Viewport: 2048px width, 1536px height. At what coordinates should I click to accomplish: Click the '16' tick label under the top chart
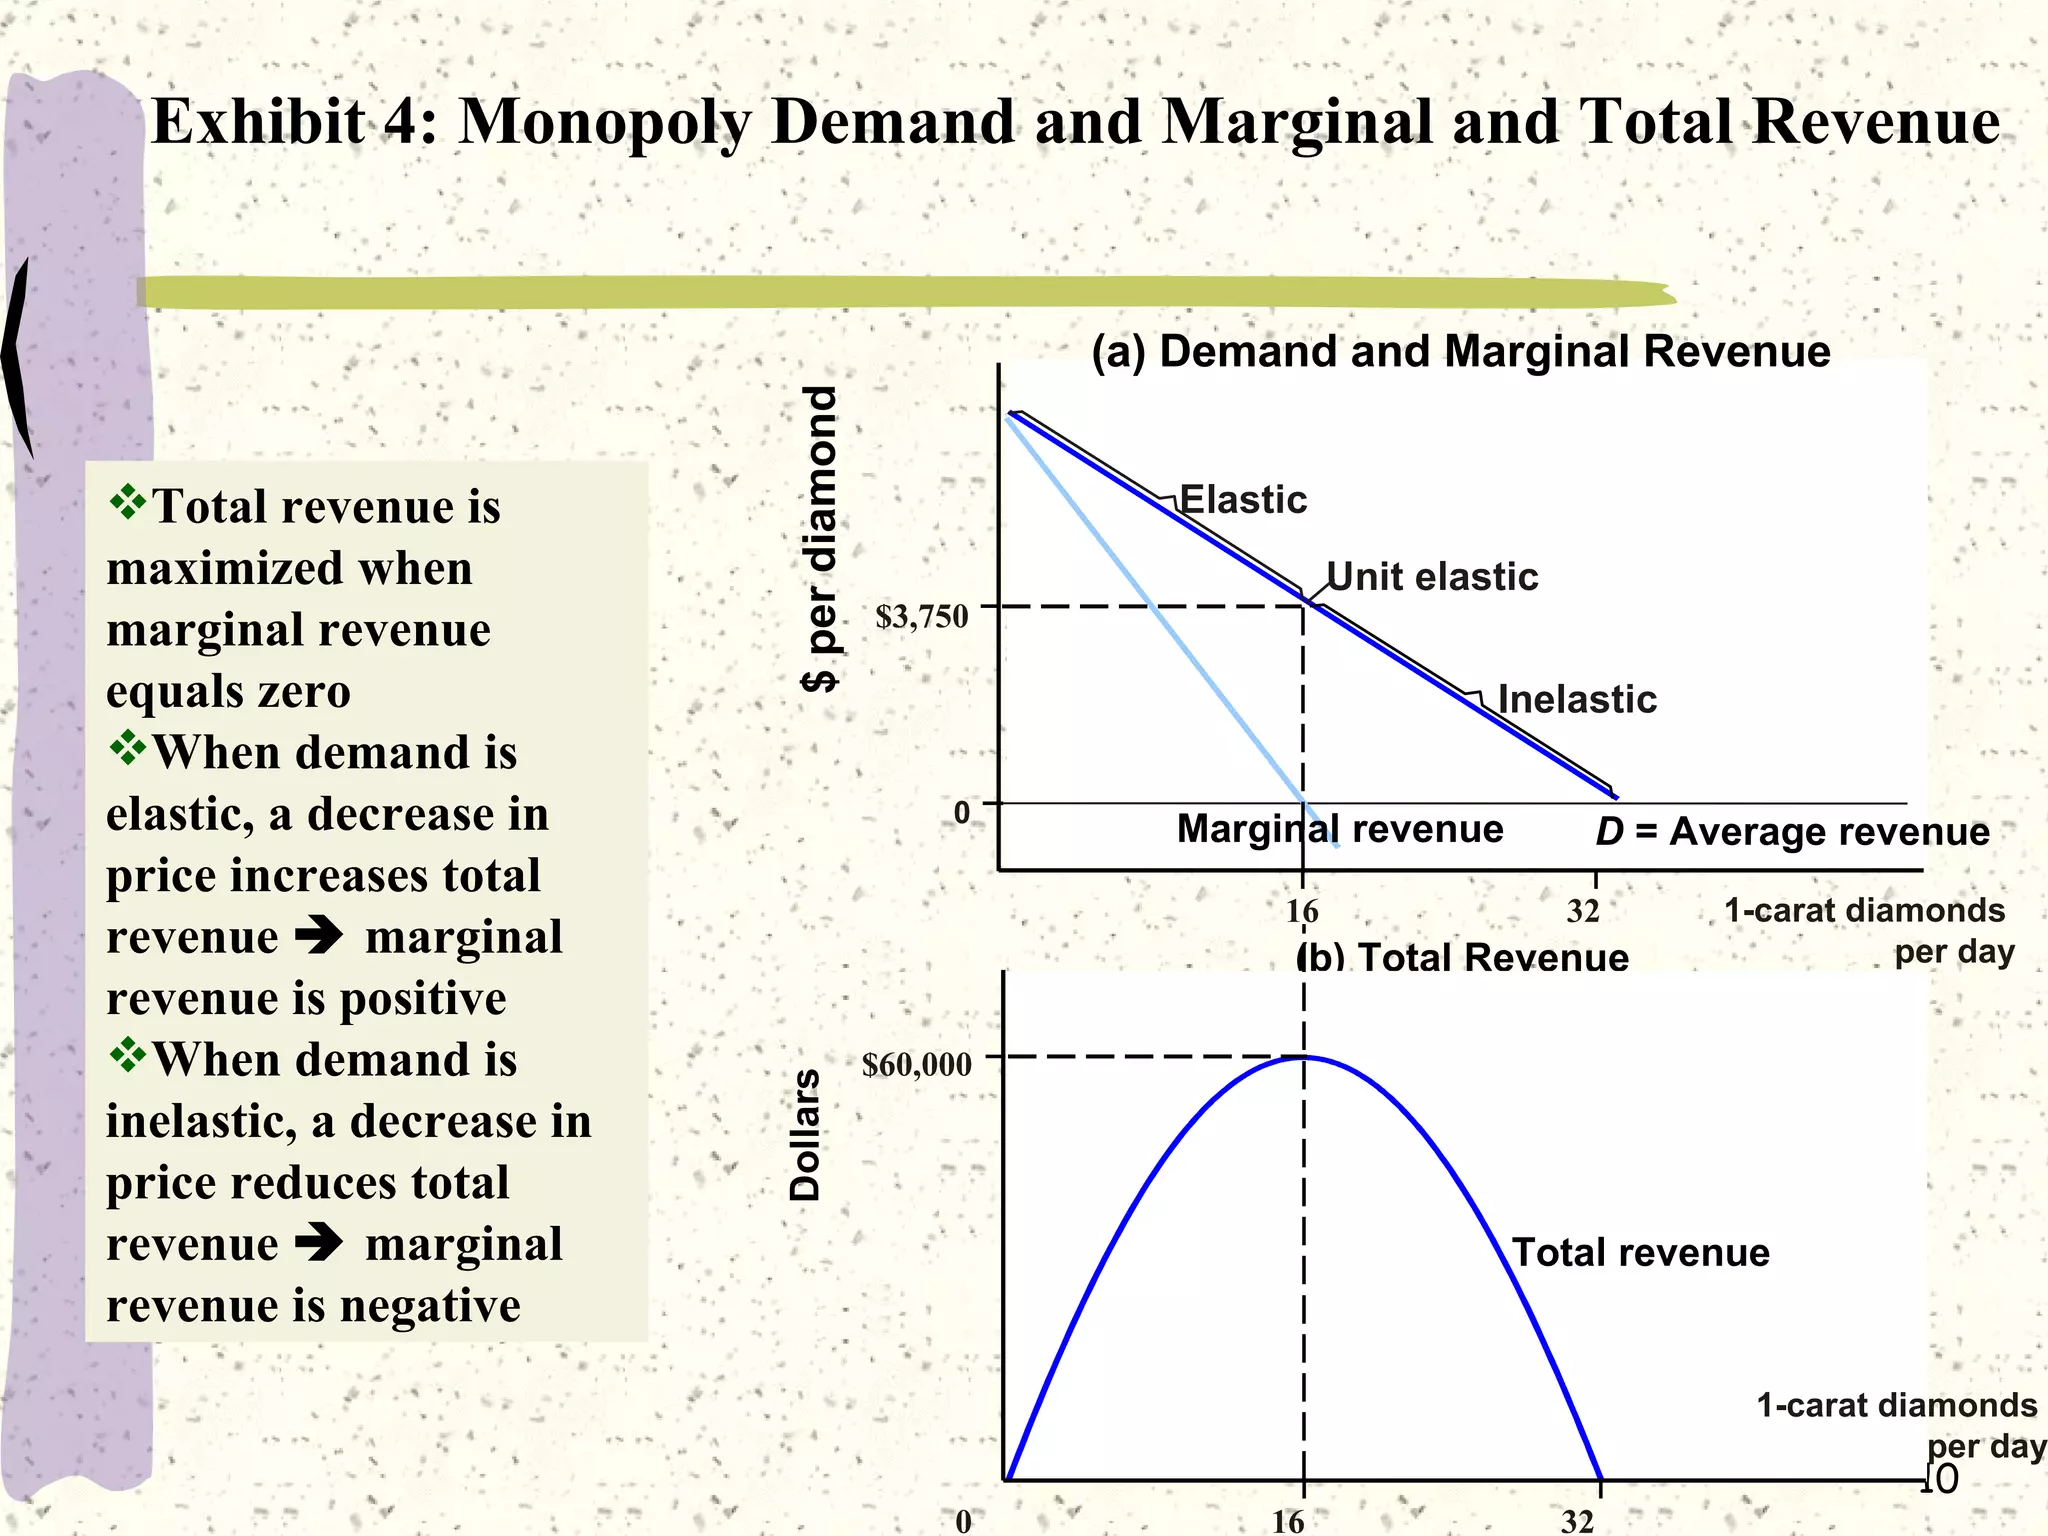(x=1302, y=911)
